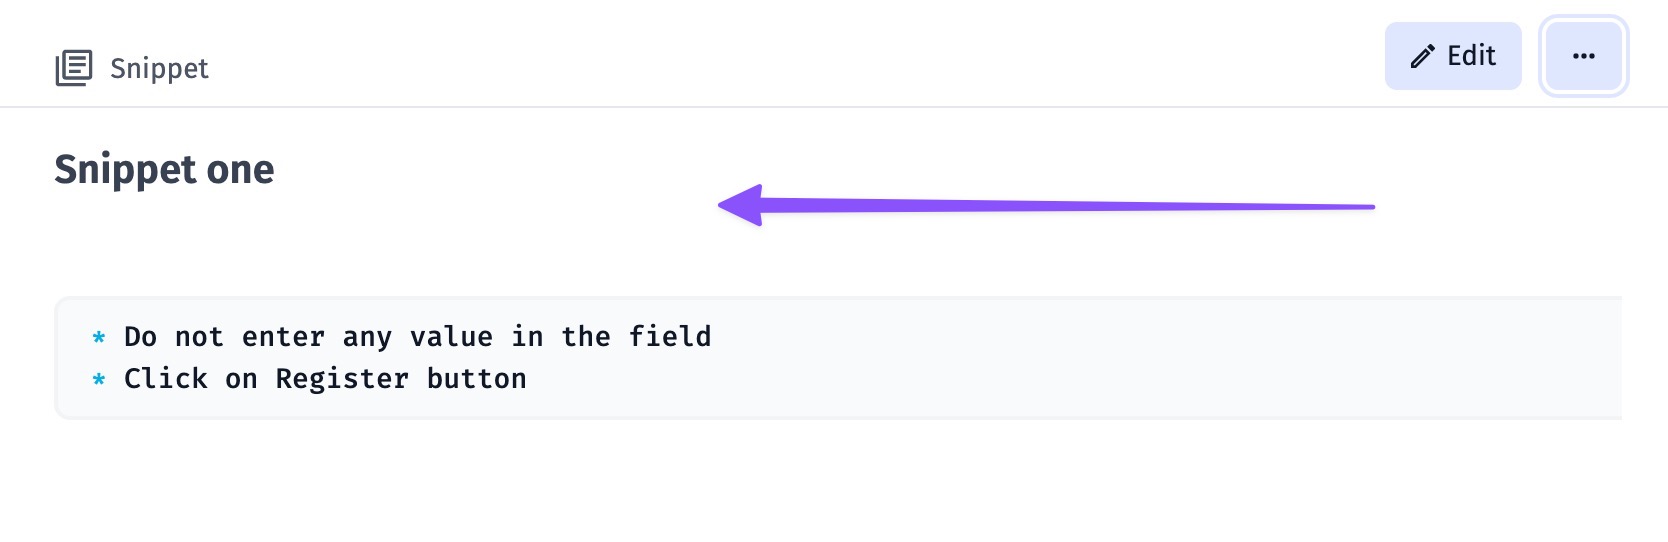Click the word enter in first line
Image resolution: width=1668 pixels, height=542 pixels.
coord(283,337)
